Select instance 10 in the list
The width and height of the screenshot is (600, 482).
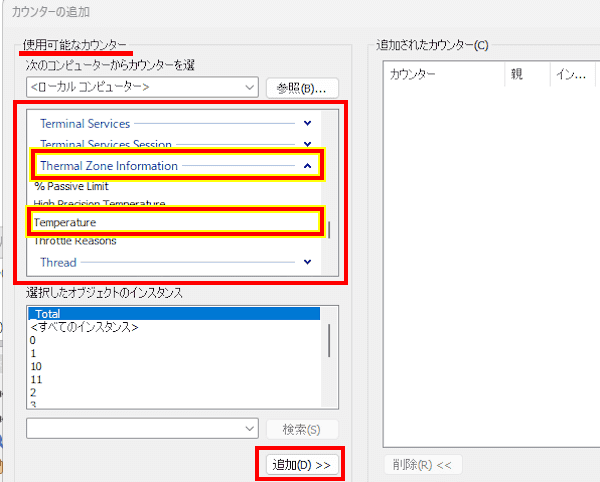click(36, 366)
